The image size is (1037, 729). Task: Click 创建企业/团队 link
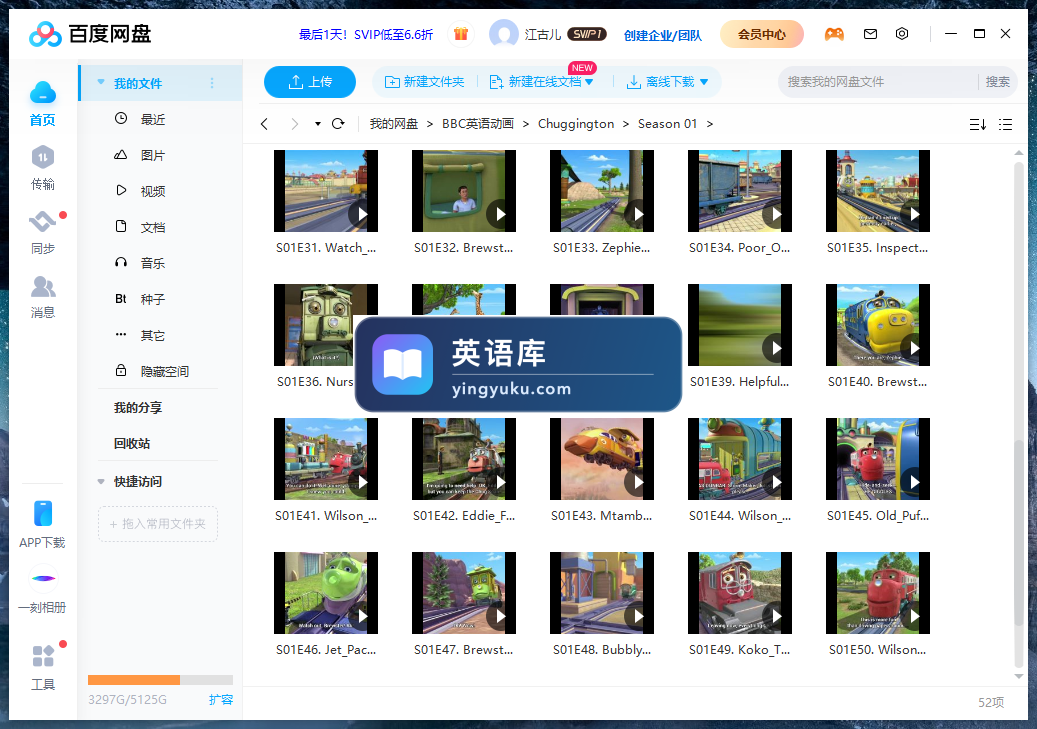663,35
